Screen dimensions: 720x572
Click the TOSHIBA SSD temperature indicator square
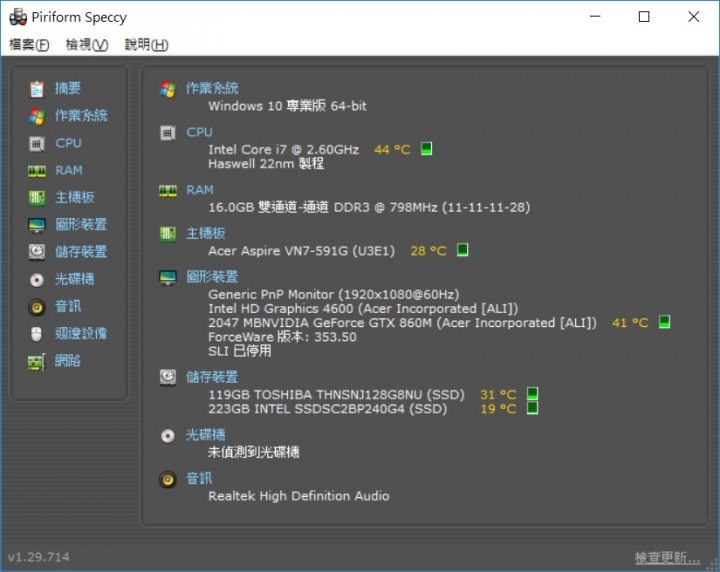click(x=533, y=394)
